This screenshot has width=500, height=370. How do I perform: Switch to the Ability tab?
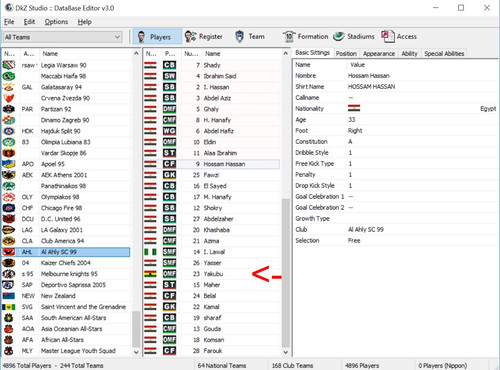tap(409, 54)
